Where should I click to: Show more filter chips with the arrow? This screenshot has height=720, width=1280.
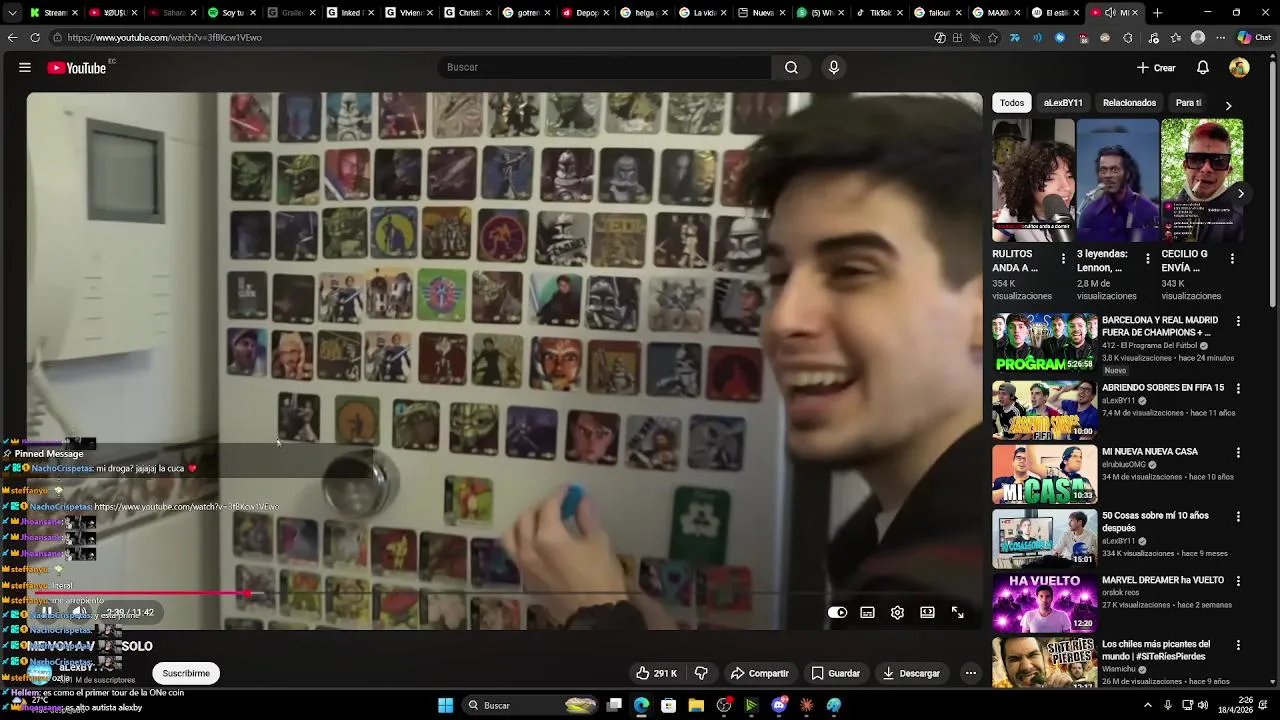tap(1228, 104)
